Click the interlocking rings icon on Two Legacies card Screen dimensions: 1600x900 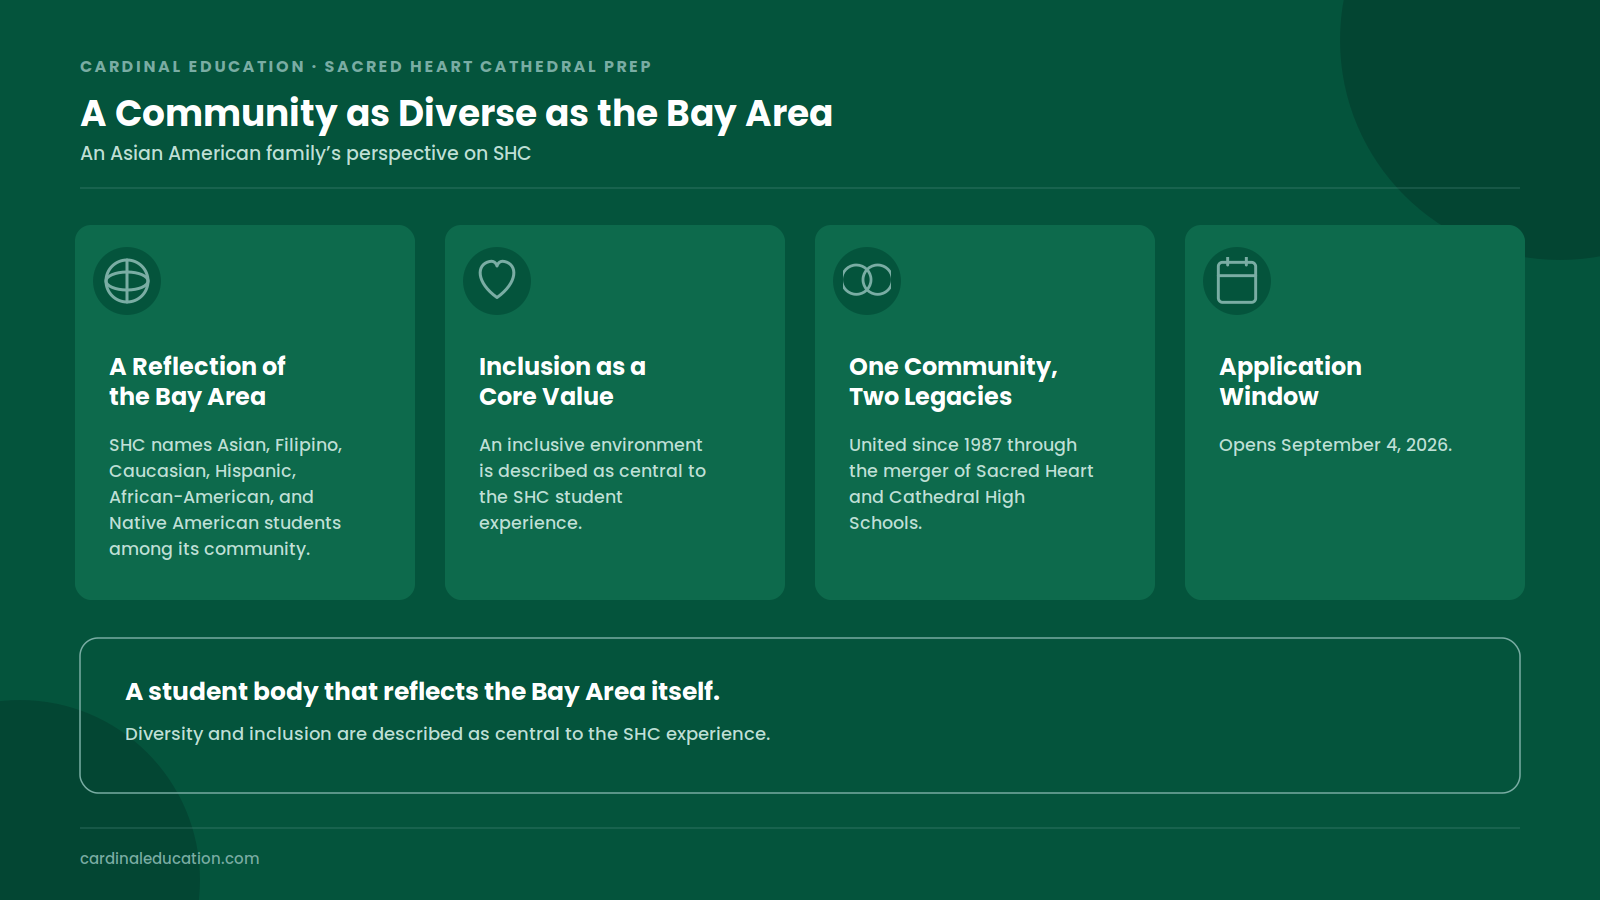coord(867,281)
